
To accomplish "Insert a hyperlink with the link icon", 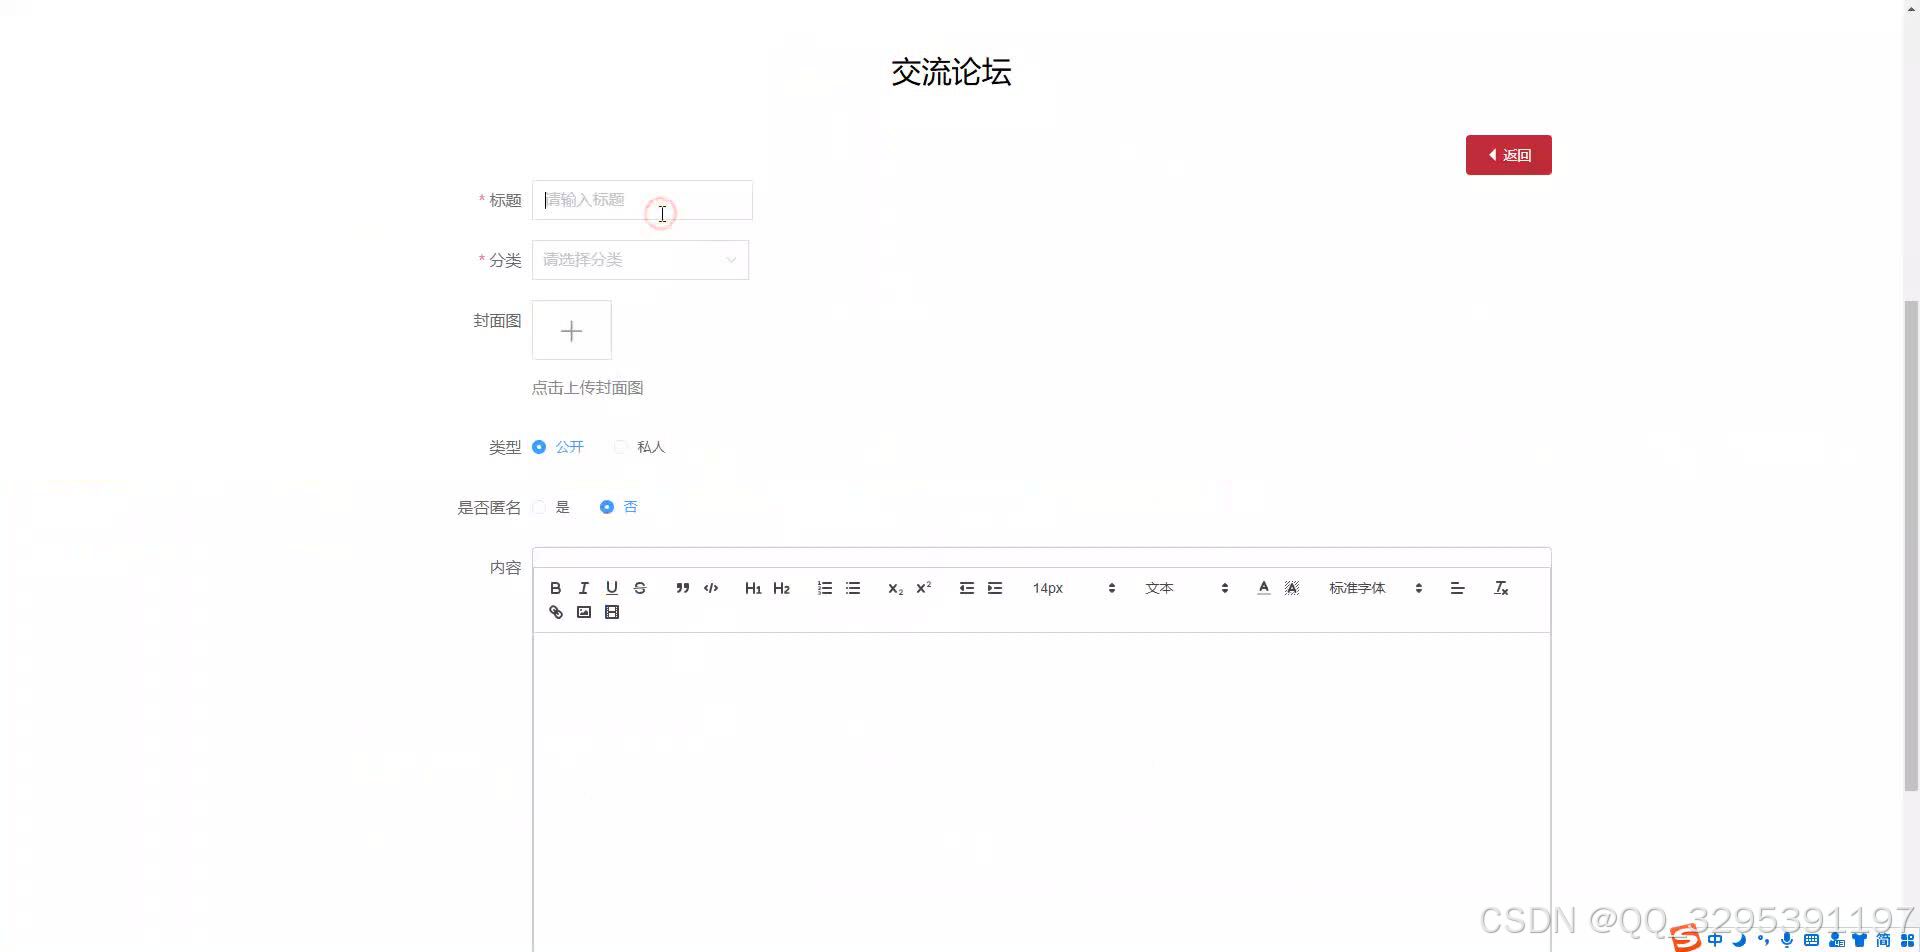I will pos(555,612).
